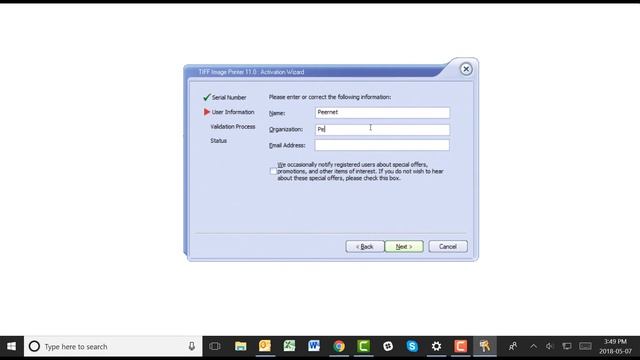
Task: Click the keys activation icon in taskbar
Action: (485, 347)
